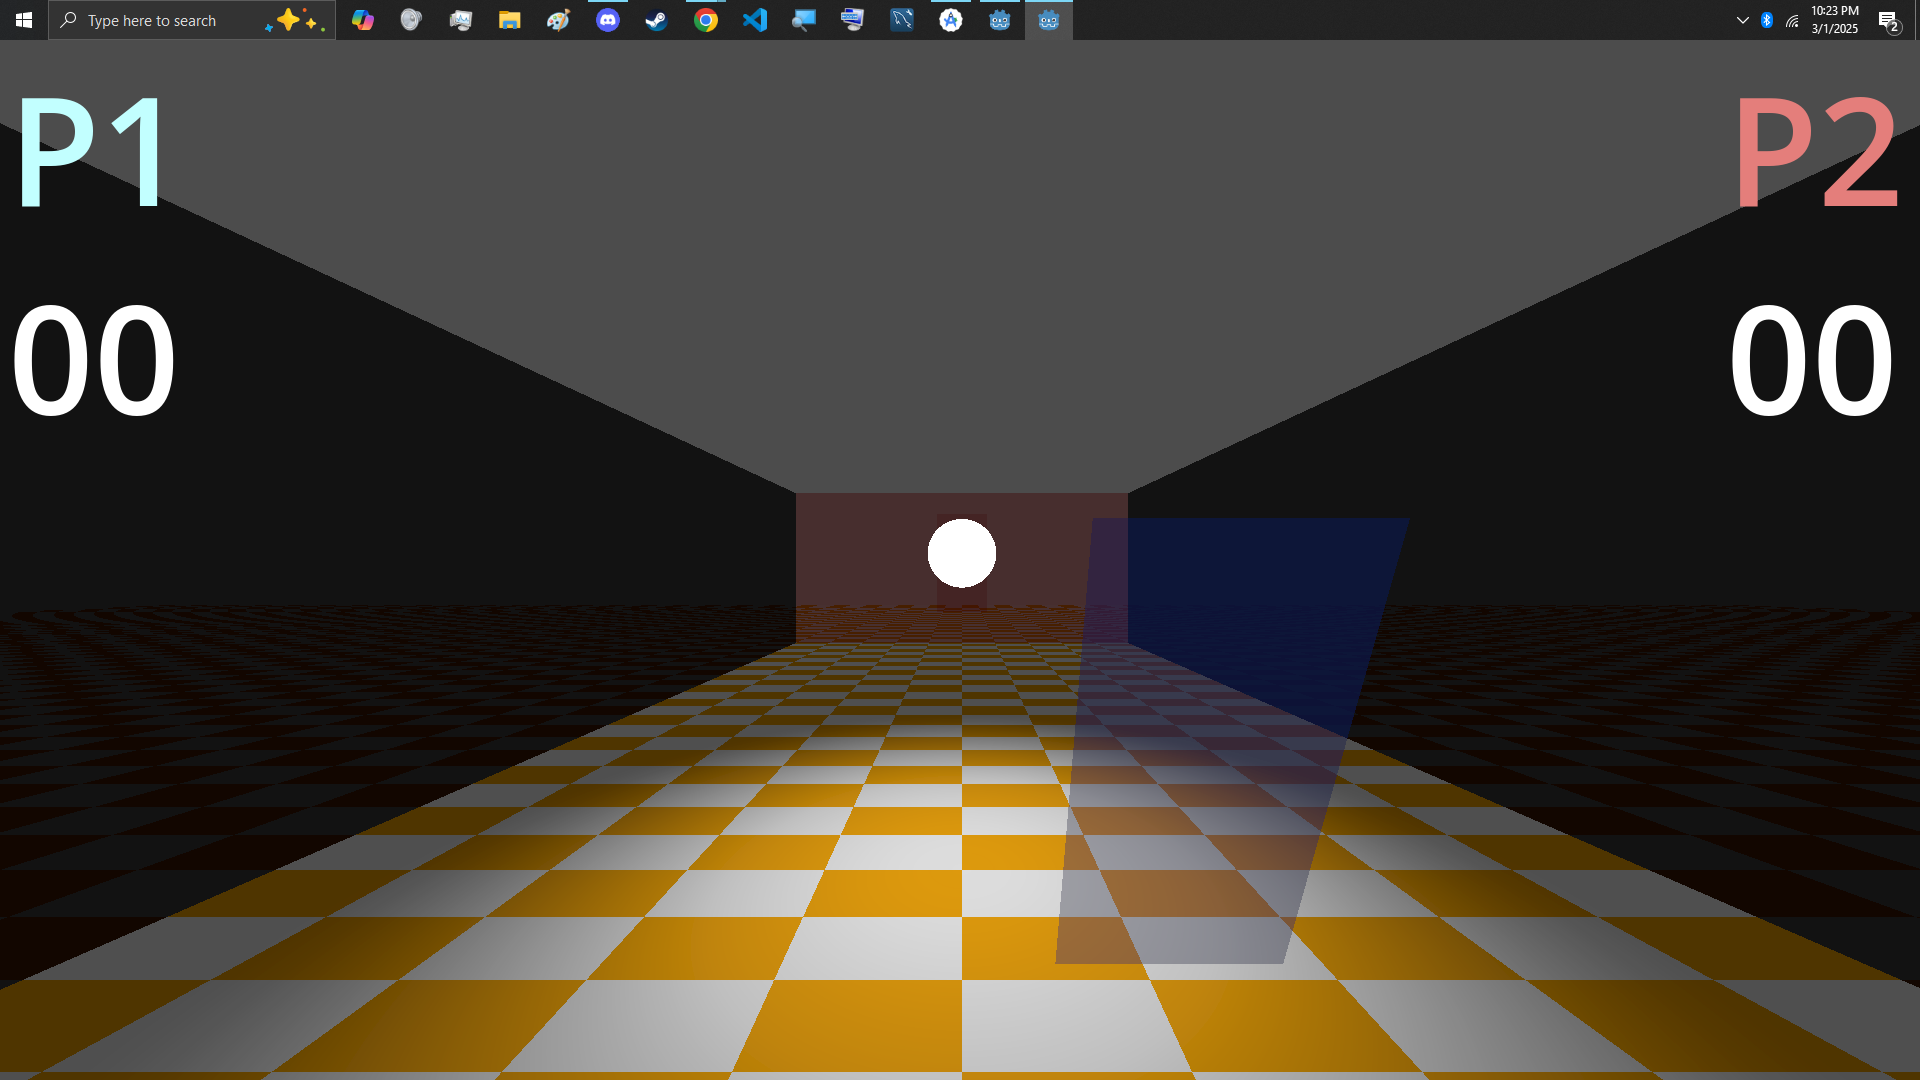This screenshot has width=1920, height=1080.
Task: Open Microsoft Copilot from the taskbar
Action: [x=363, y=20]
